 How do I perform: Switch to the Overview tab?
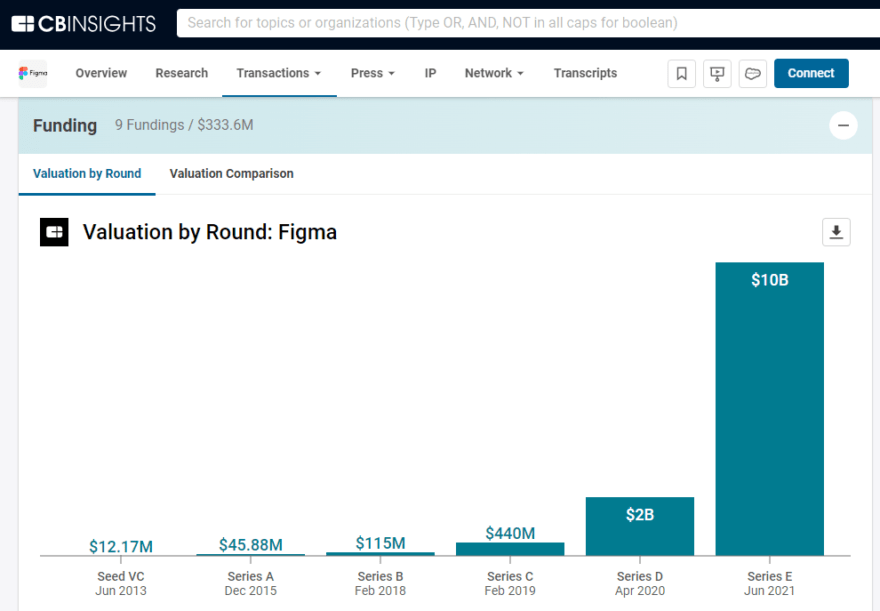[x=100, y=72]
